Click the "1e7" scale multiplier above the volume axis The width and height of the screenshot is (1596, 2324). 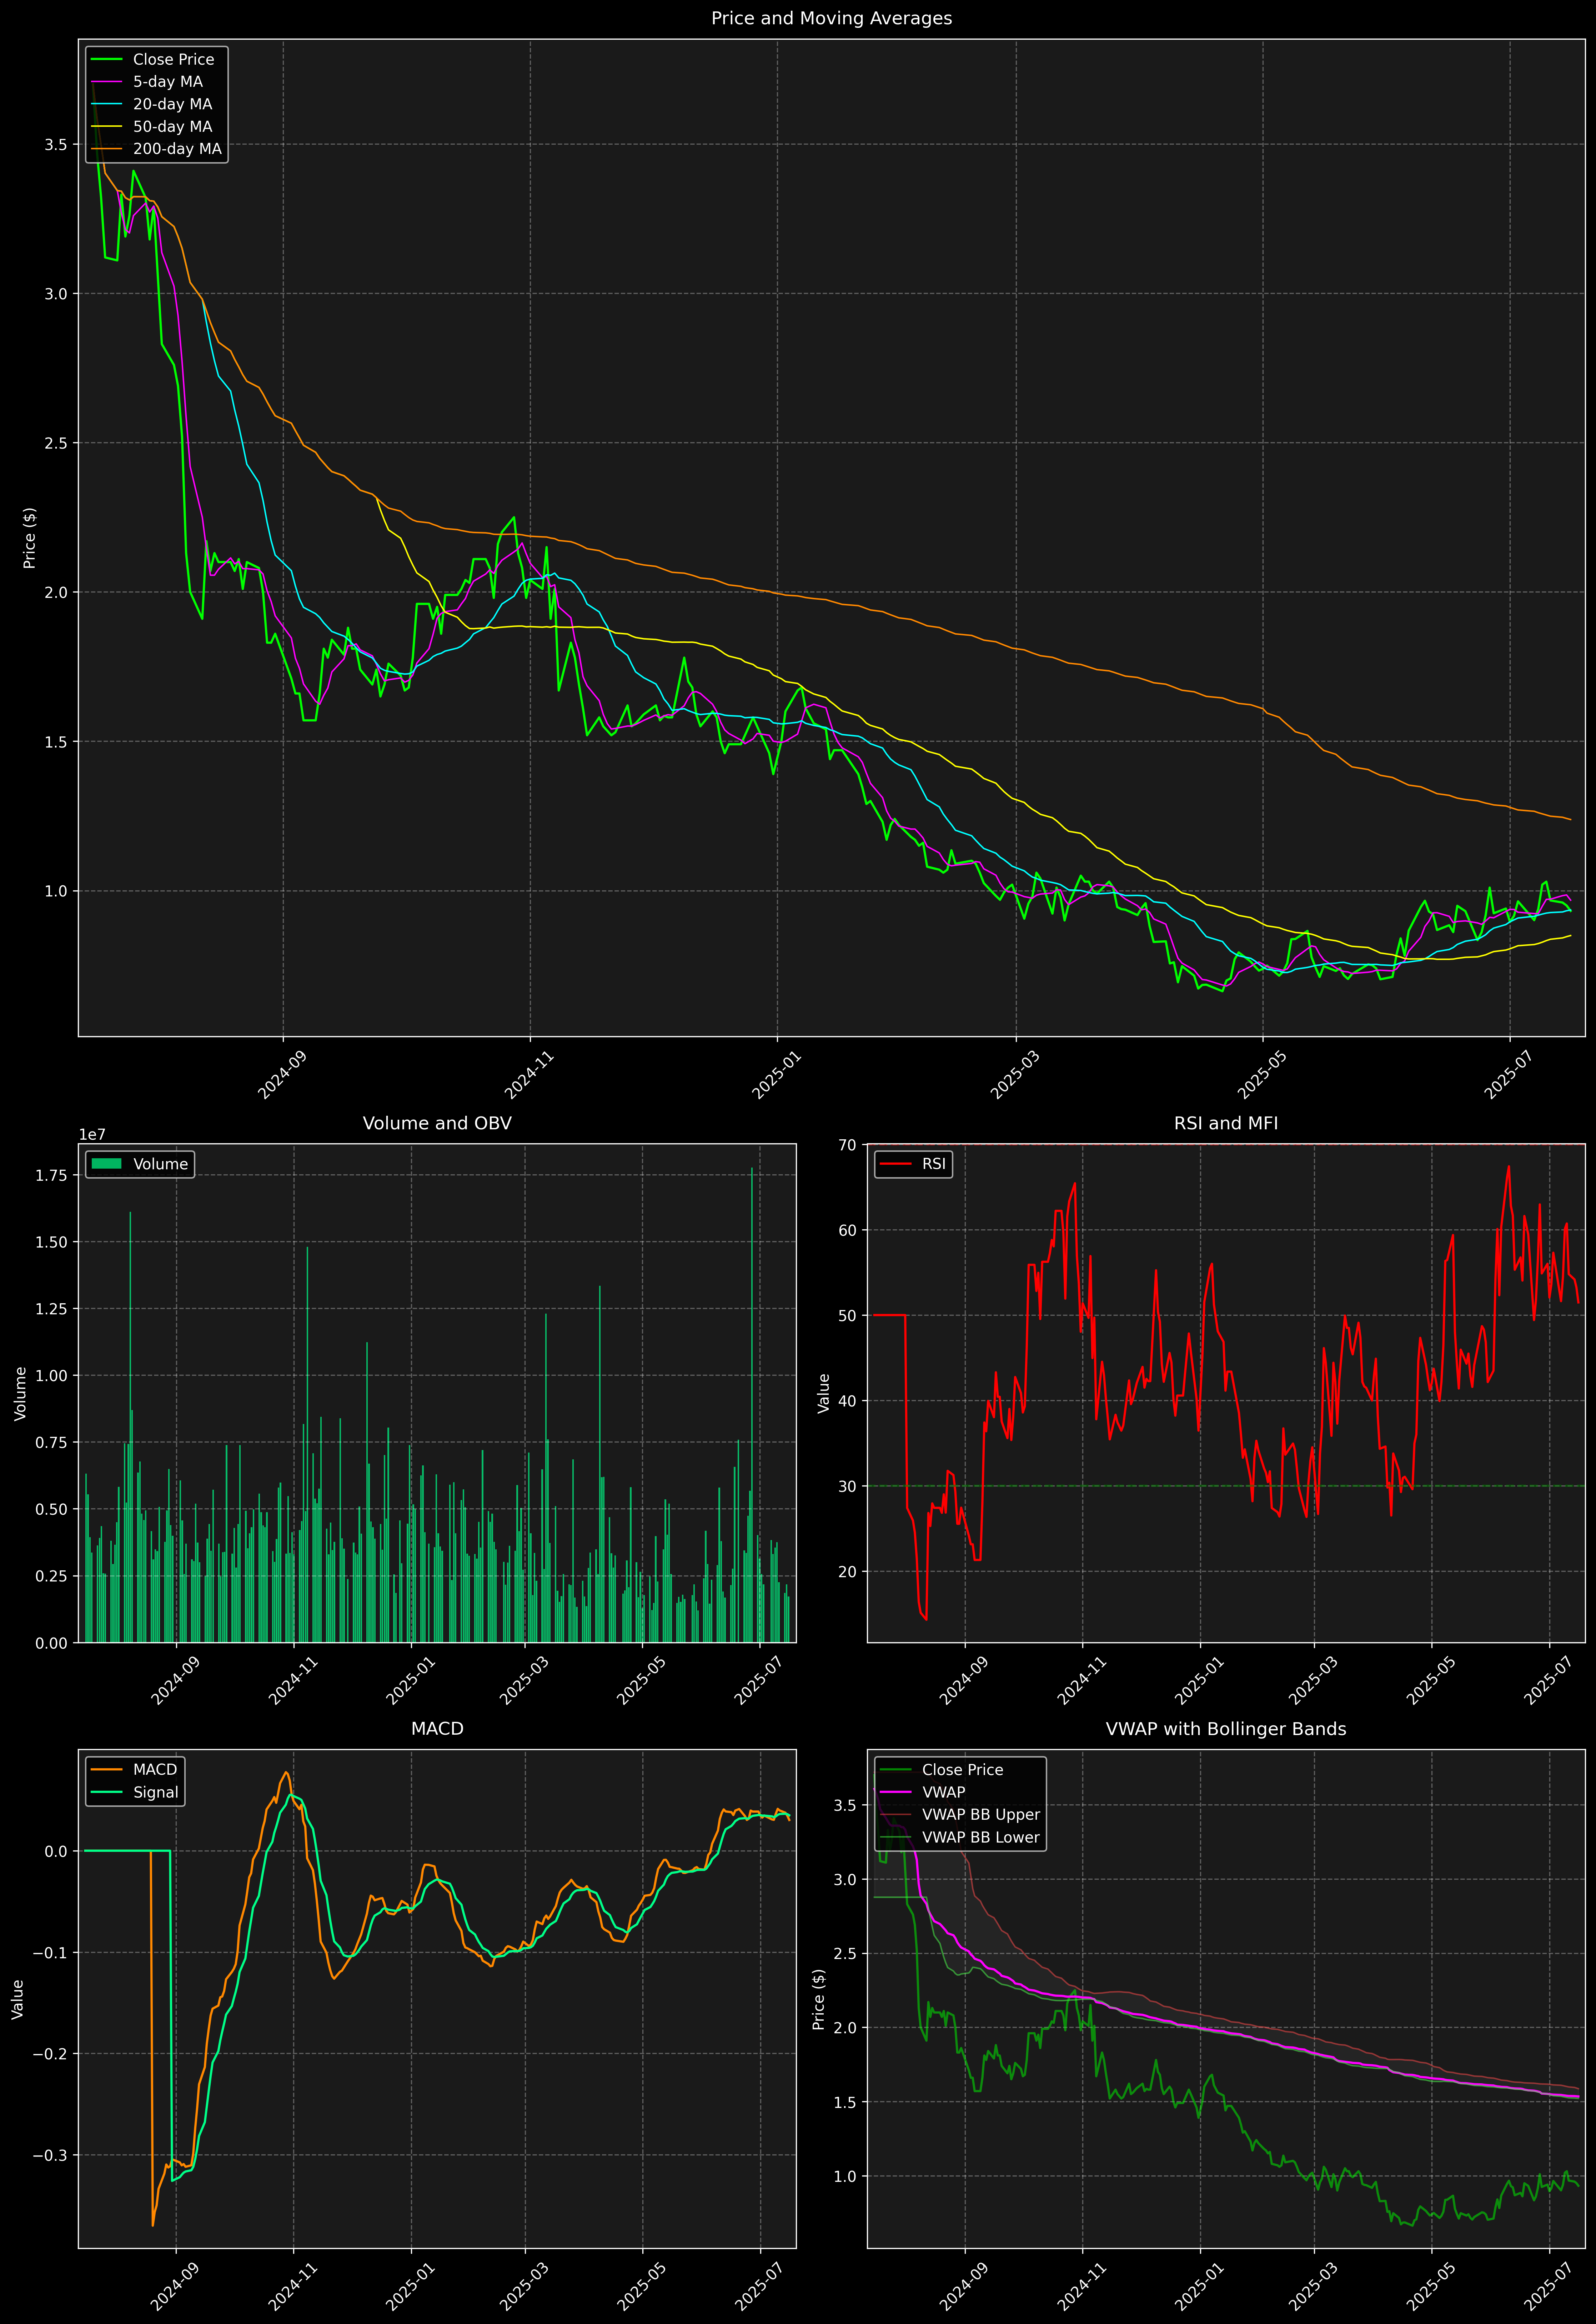click(92, 1135)
